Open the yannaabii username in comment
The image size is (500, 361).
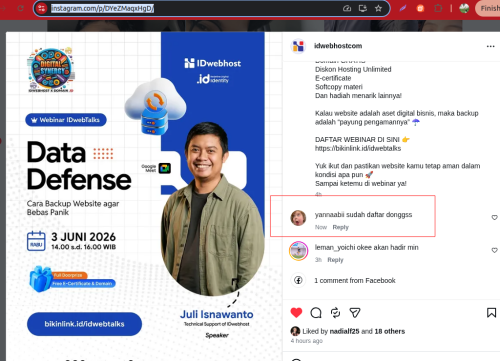coord(329,215)
